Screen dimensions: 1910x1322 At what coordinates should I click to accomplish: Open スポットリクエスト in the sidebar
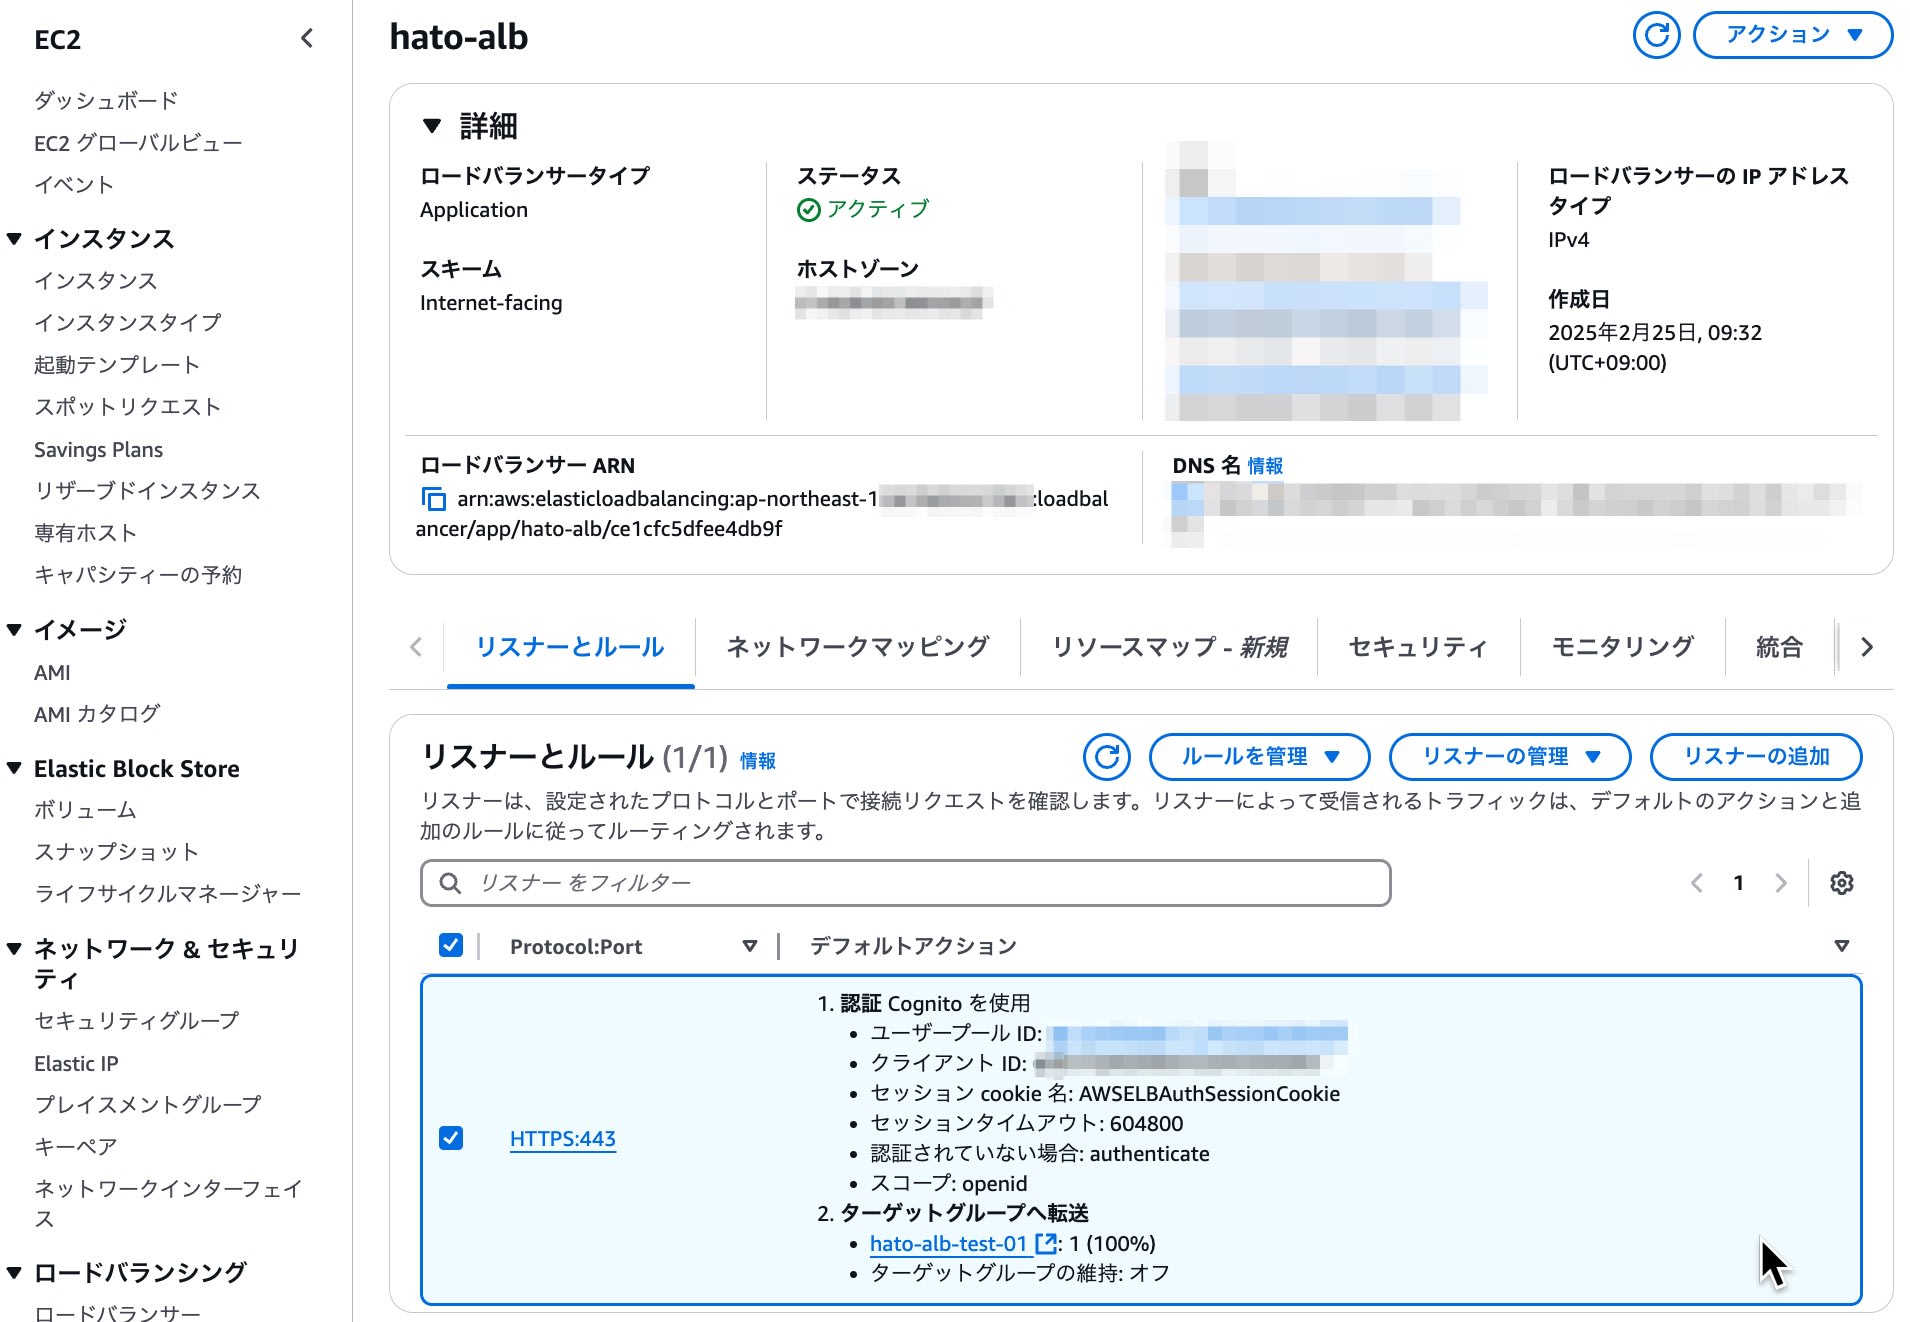127,407
